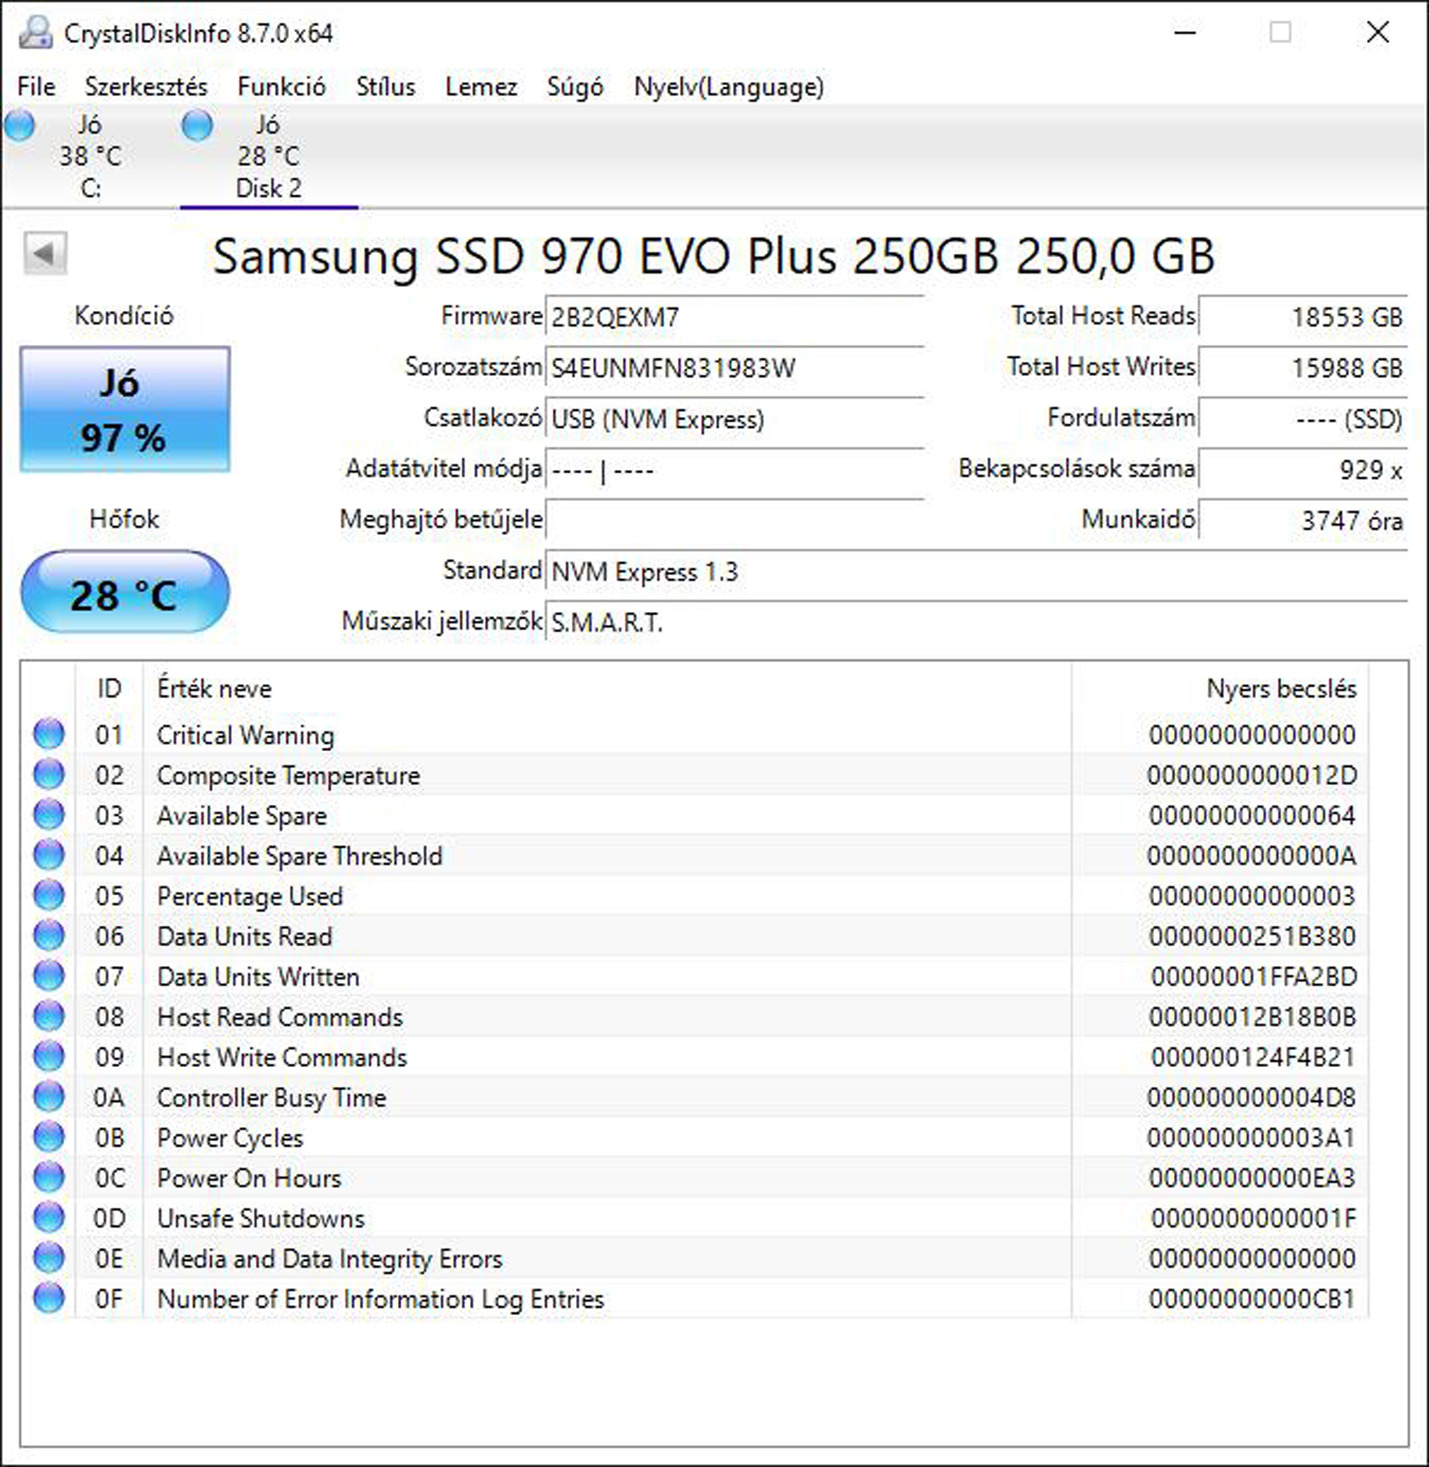This screenshot has width=1429, height=1467.
Task: Click the Műszaki jellemzők field S.M.A.R.T.
Action: pos(977,623)
